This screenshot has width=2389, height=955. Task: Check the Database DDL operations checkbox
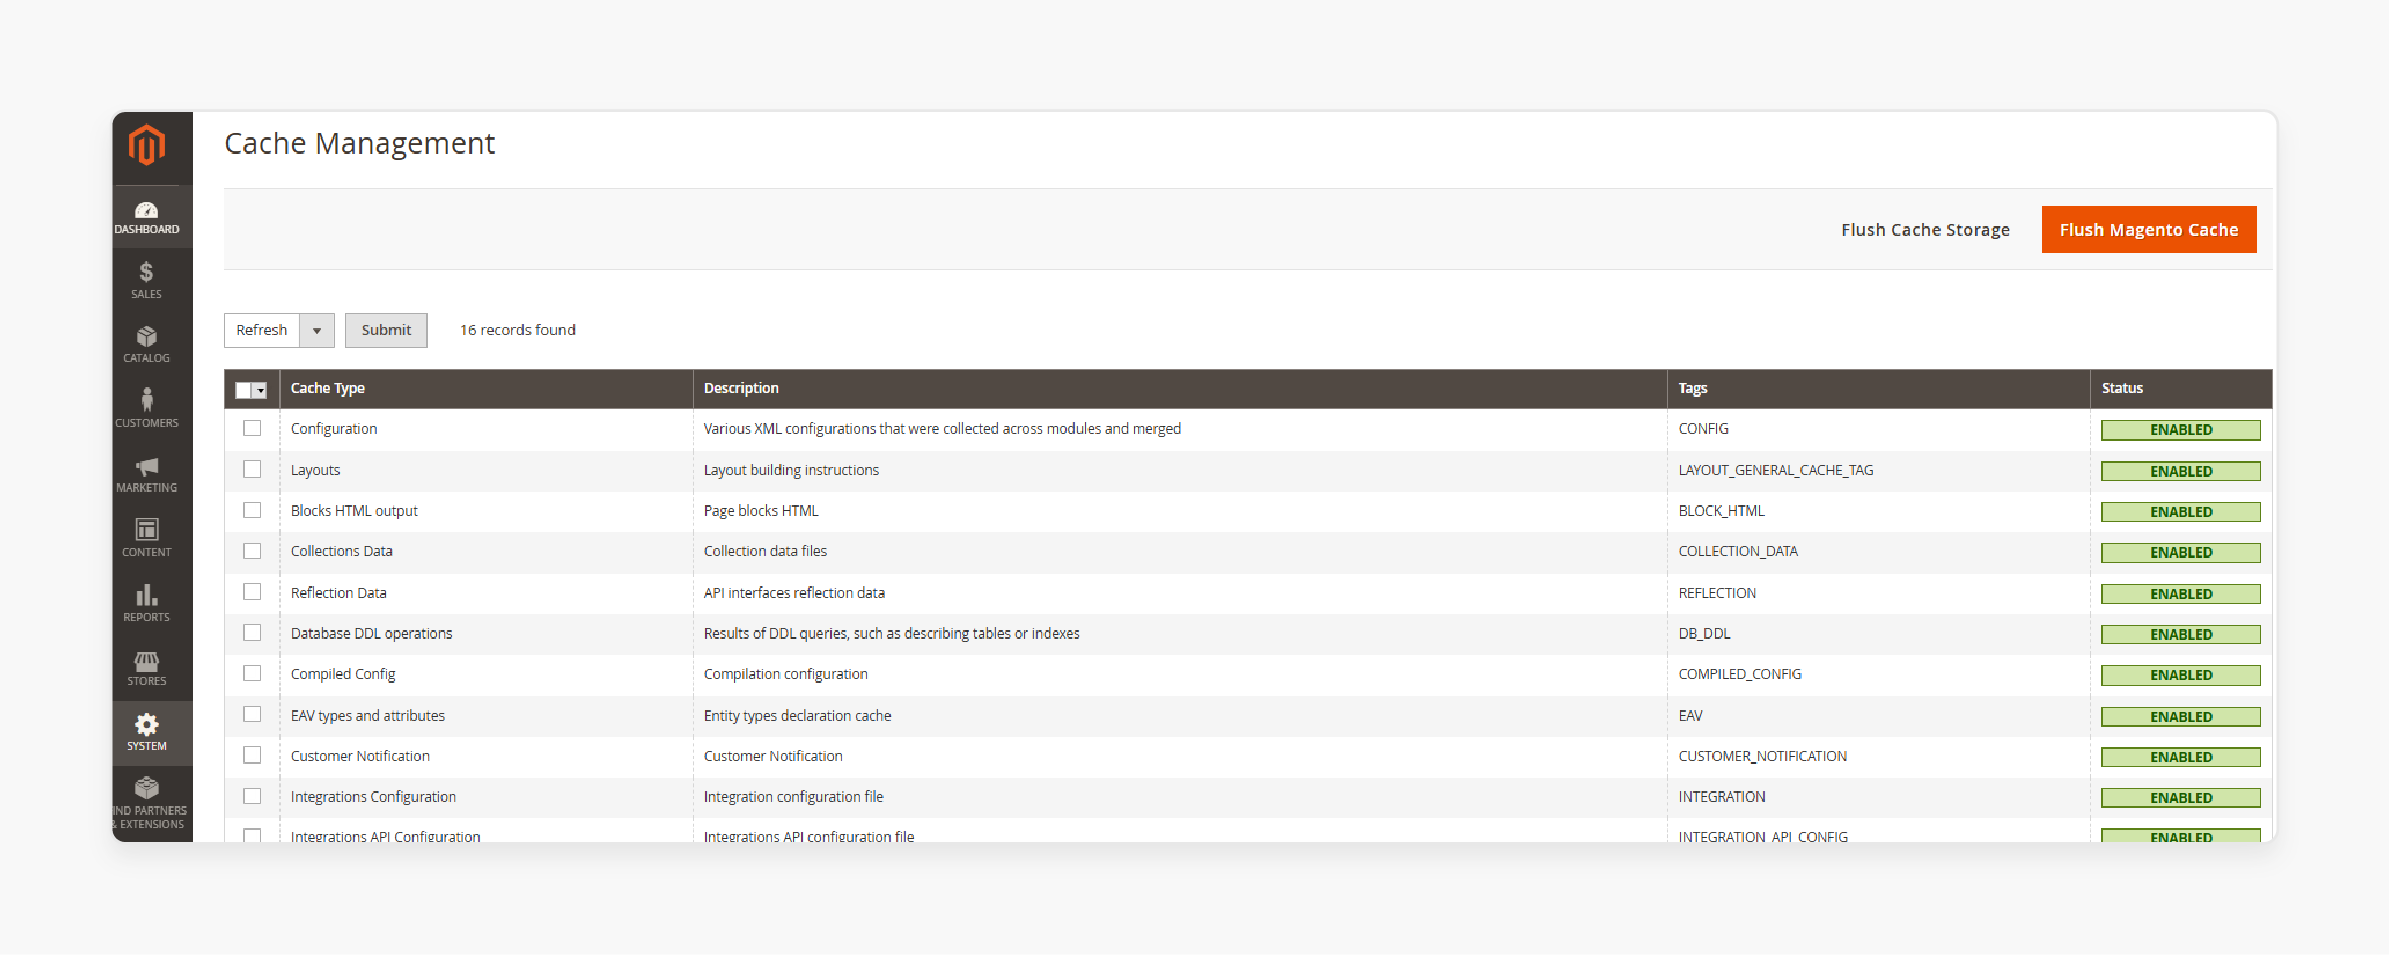[x=252, y=633]
